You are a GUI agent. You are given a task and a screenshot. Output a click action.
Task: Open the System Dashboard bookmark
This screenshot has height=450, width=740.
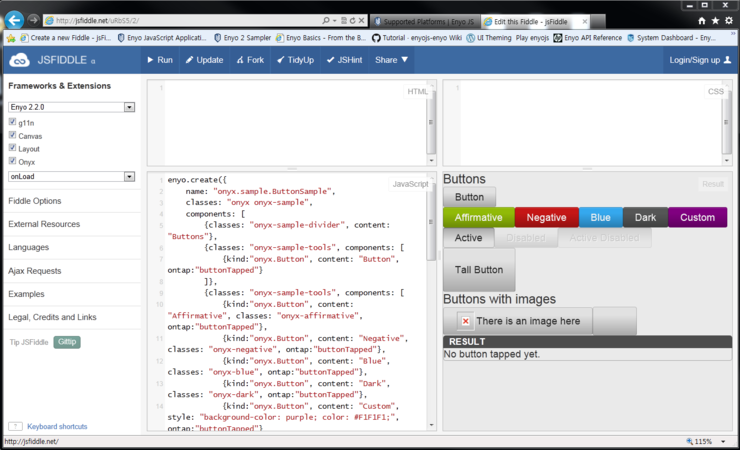[x=672, y=38]
